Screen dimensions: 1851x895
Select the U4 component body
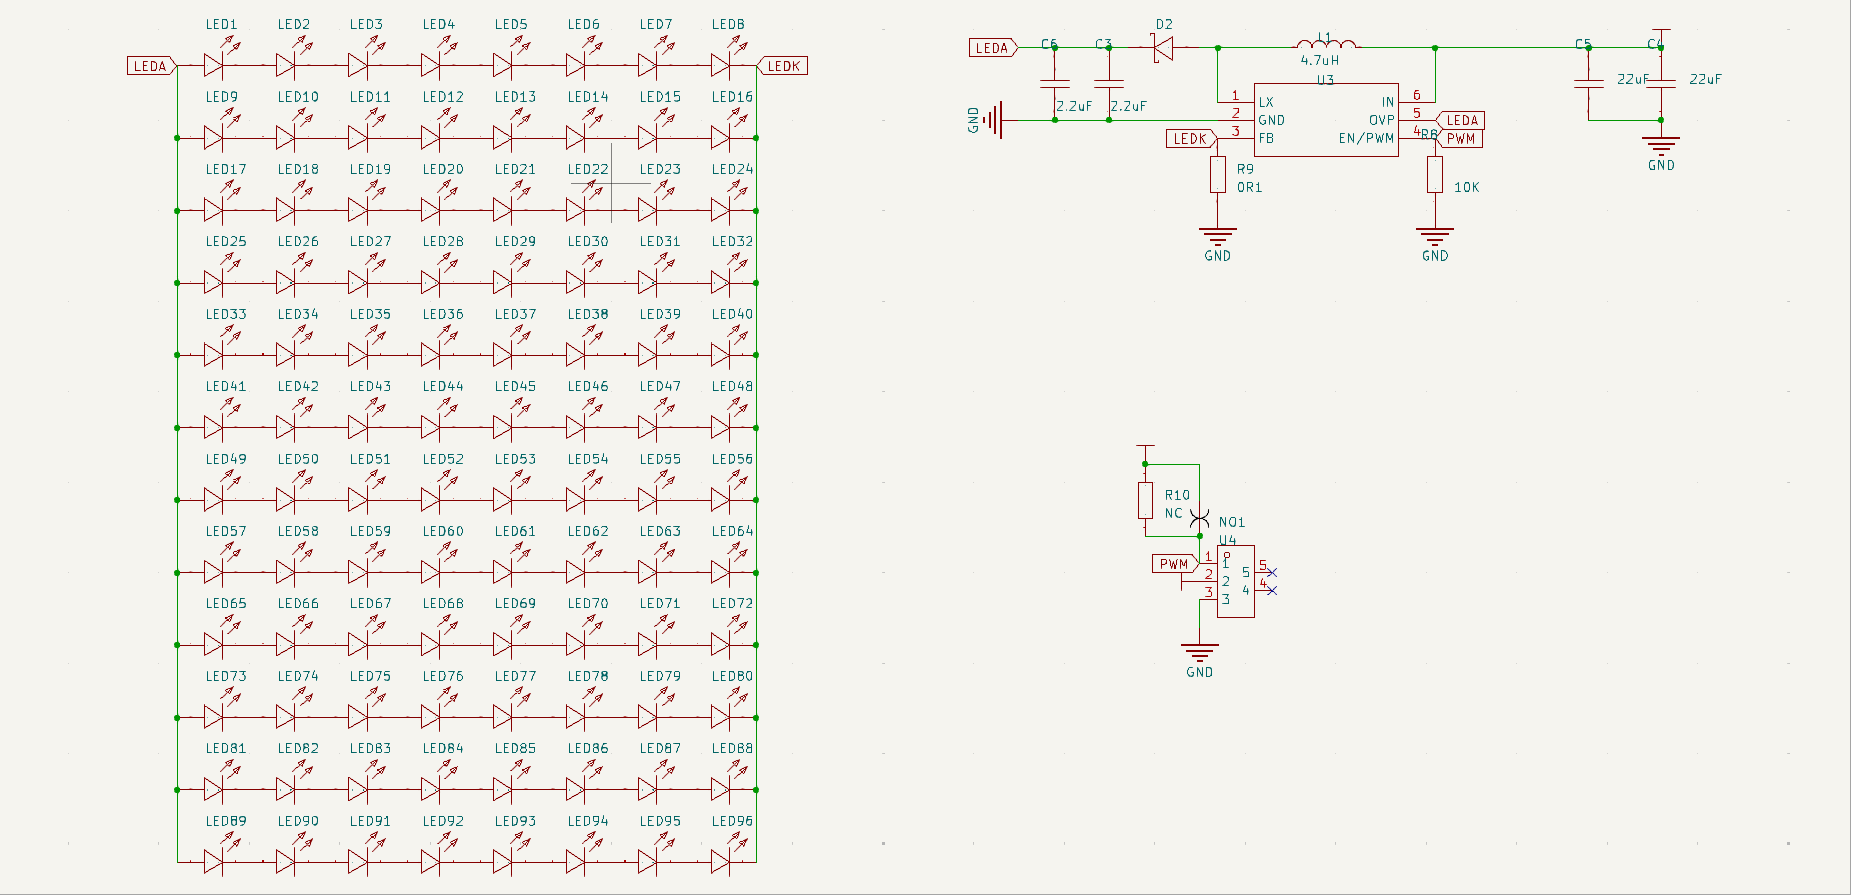1236,581
